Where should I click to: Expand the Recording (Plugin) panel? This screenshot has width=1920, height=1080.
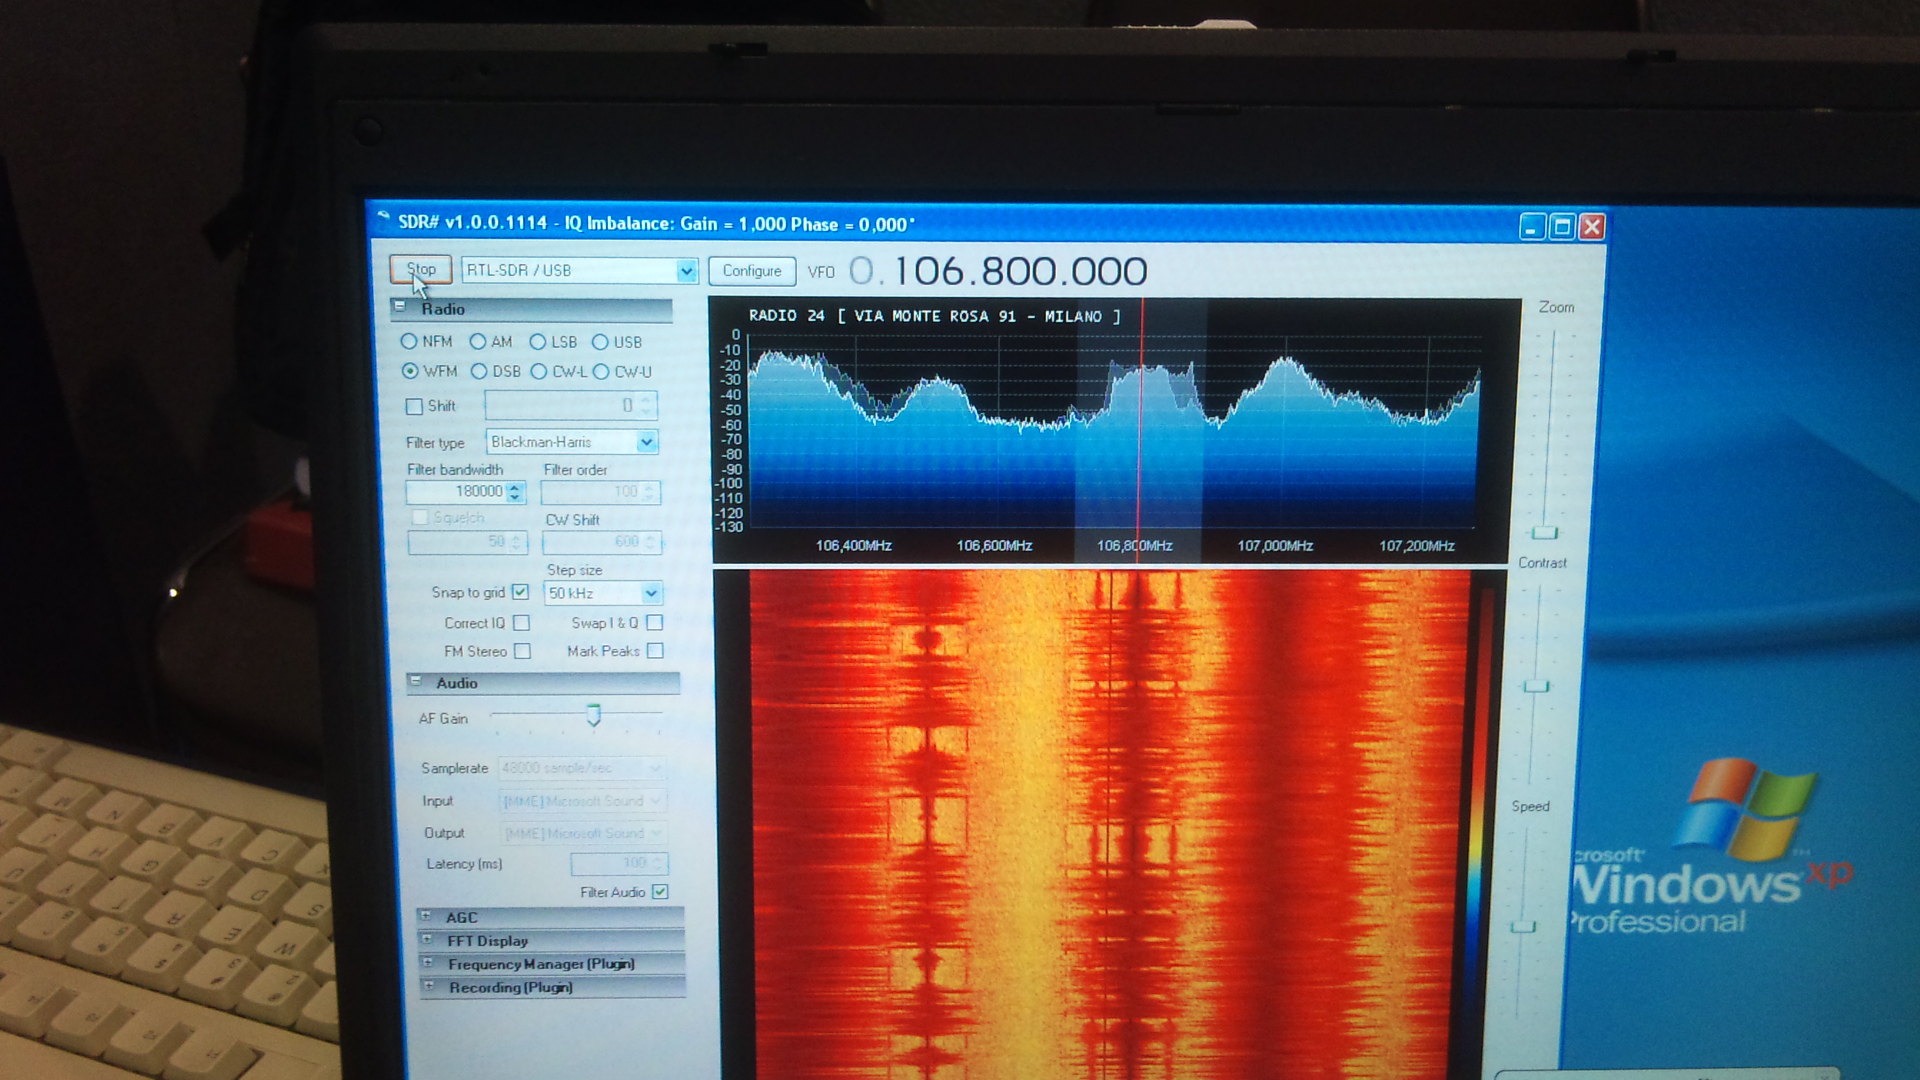click(429, 986)
